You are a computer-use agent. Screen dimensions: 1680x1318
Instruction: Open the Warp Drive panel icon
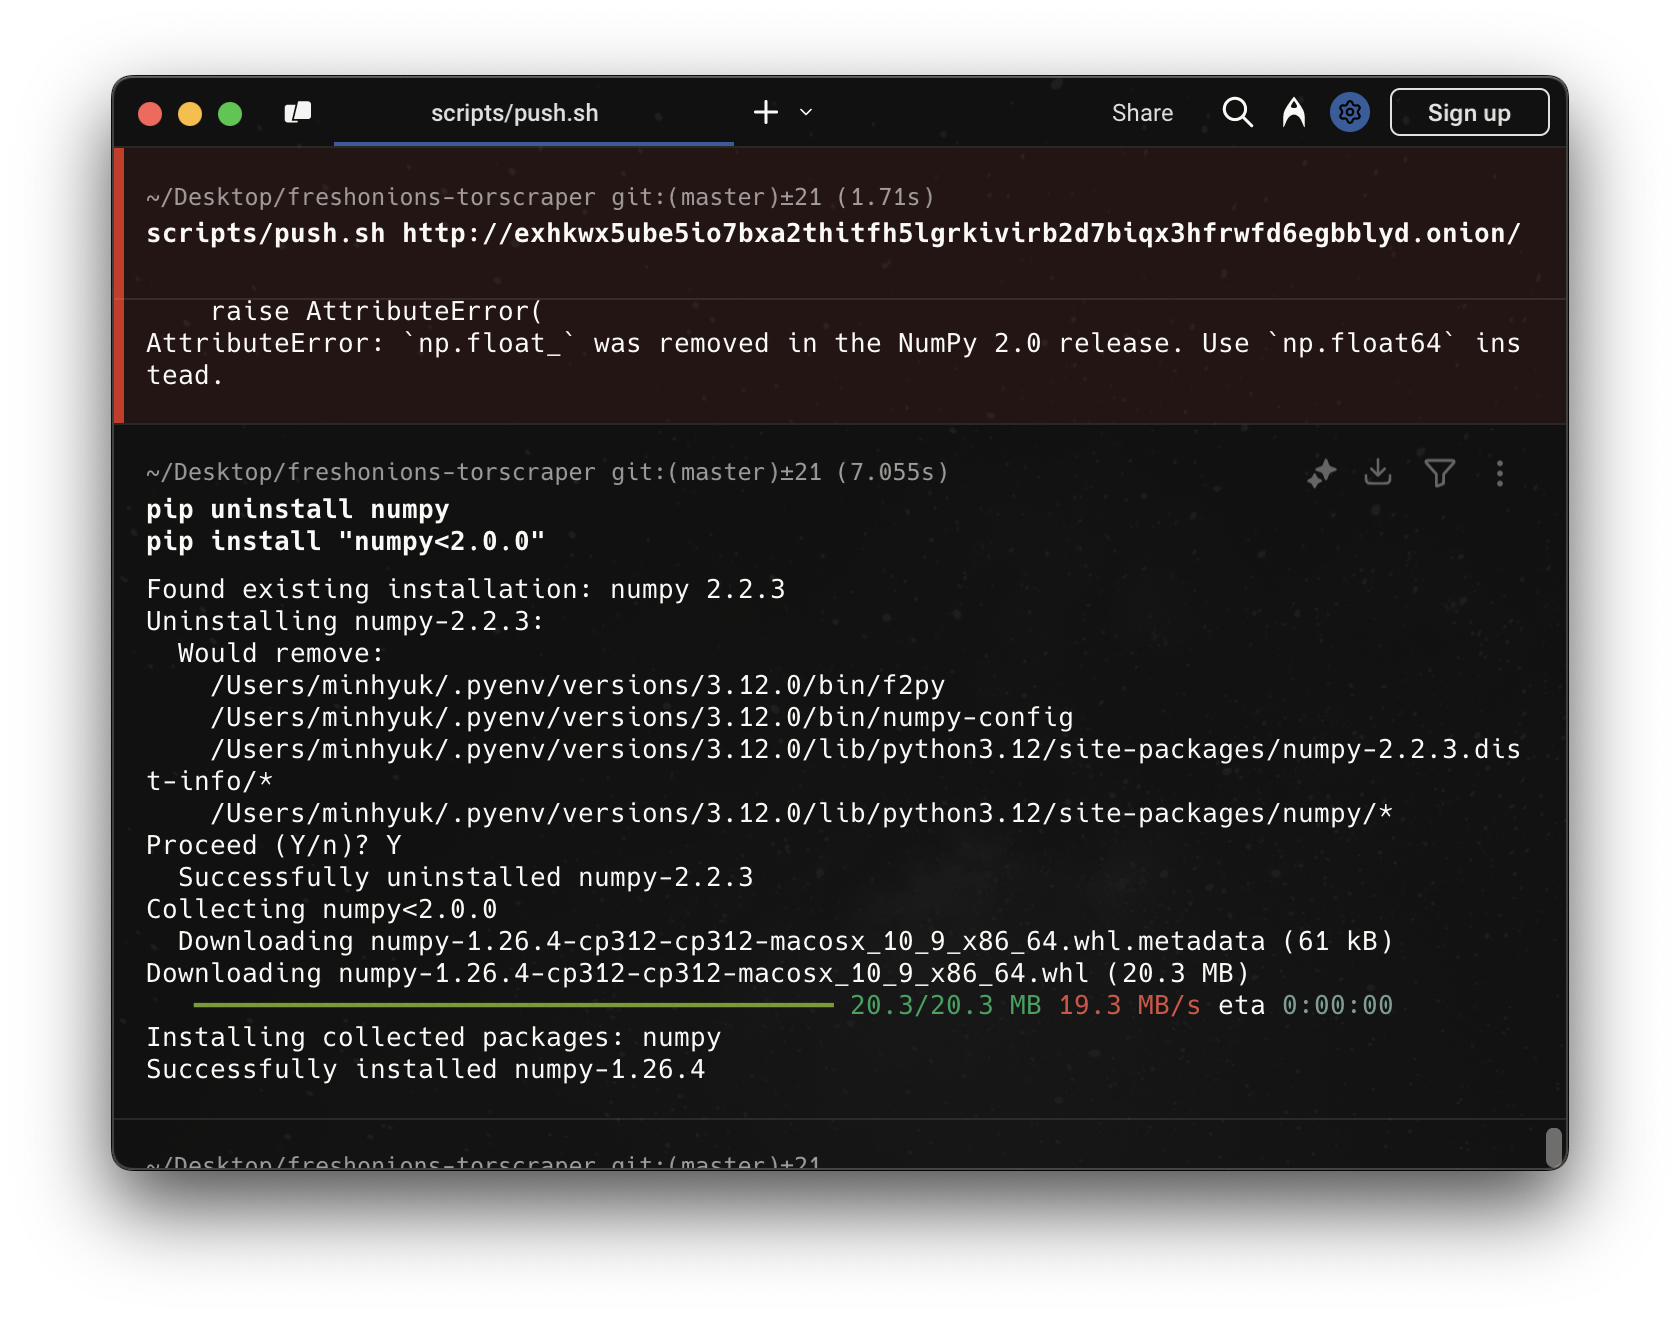(298, 113)
